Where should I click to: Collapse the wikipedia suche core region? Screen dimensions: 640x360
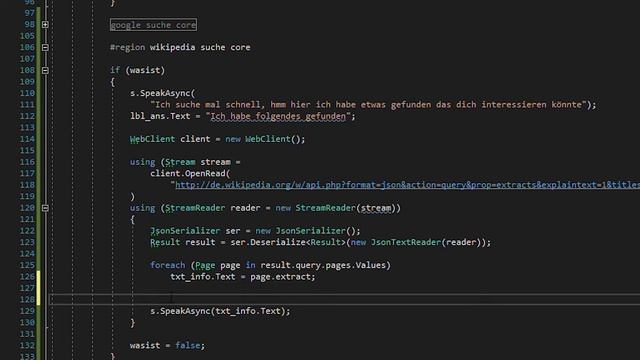(45, 47)
